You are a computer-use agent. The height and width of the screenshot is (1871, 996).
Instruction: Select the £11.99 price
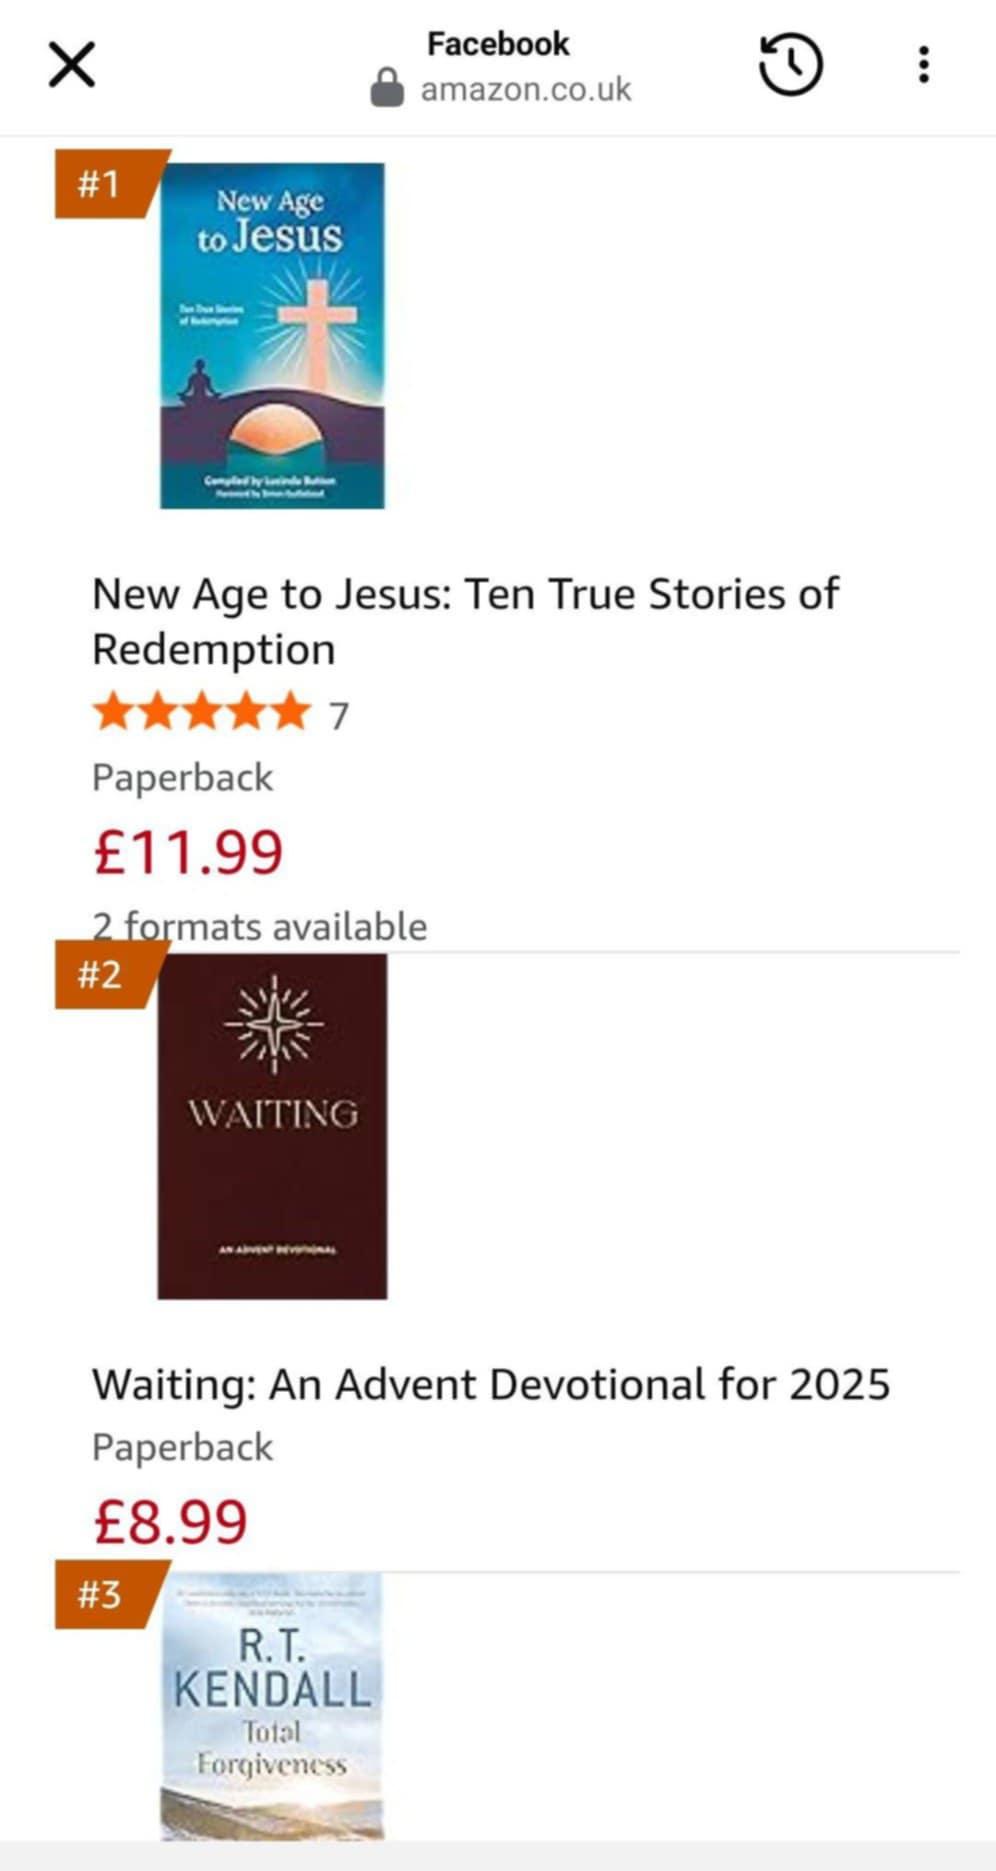pyautogui.click(x=188, y=852)
